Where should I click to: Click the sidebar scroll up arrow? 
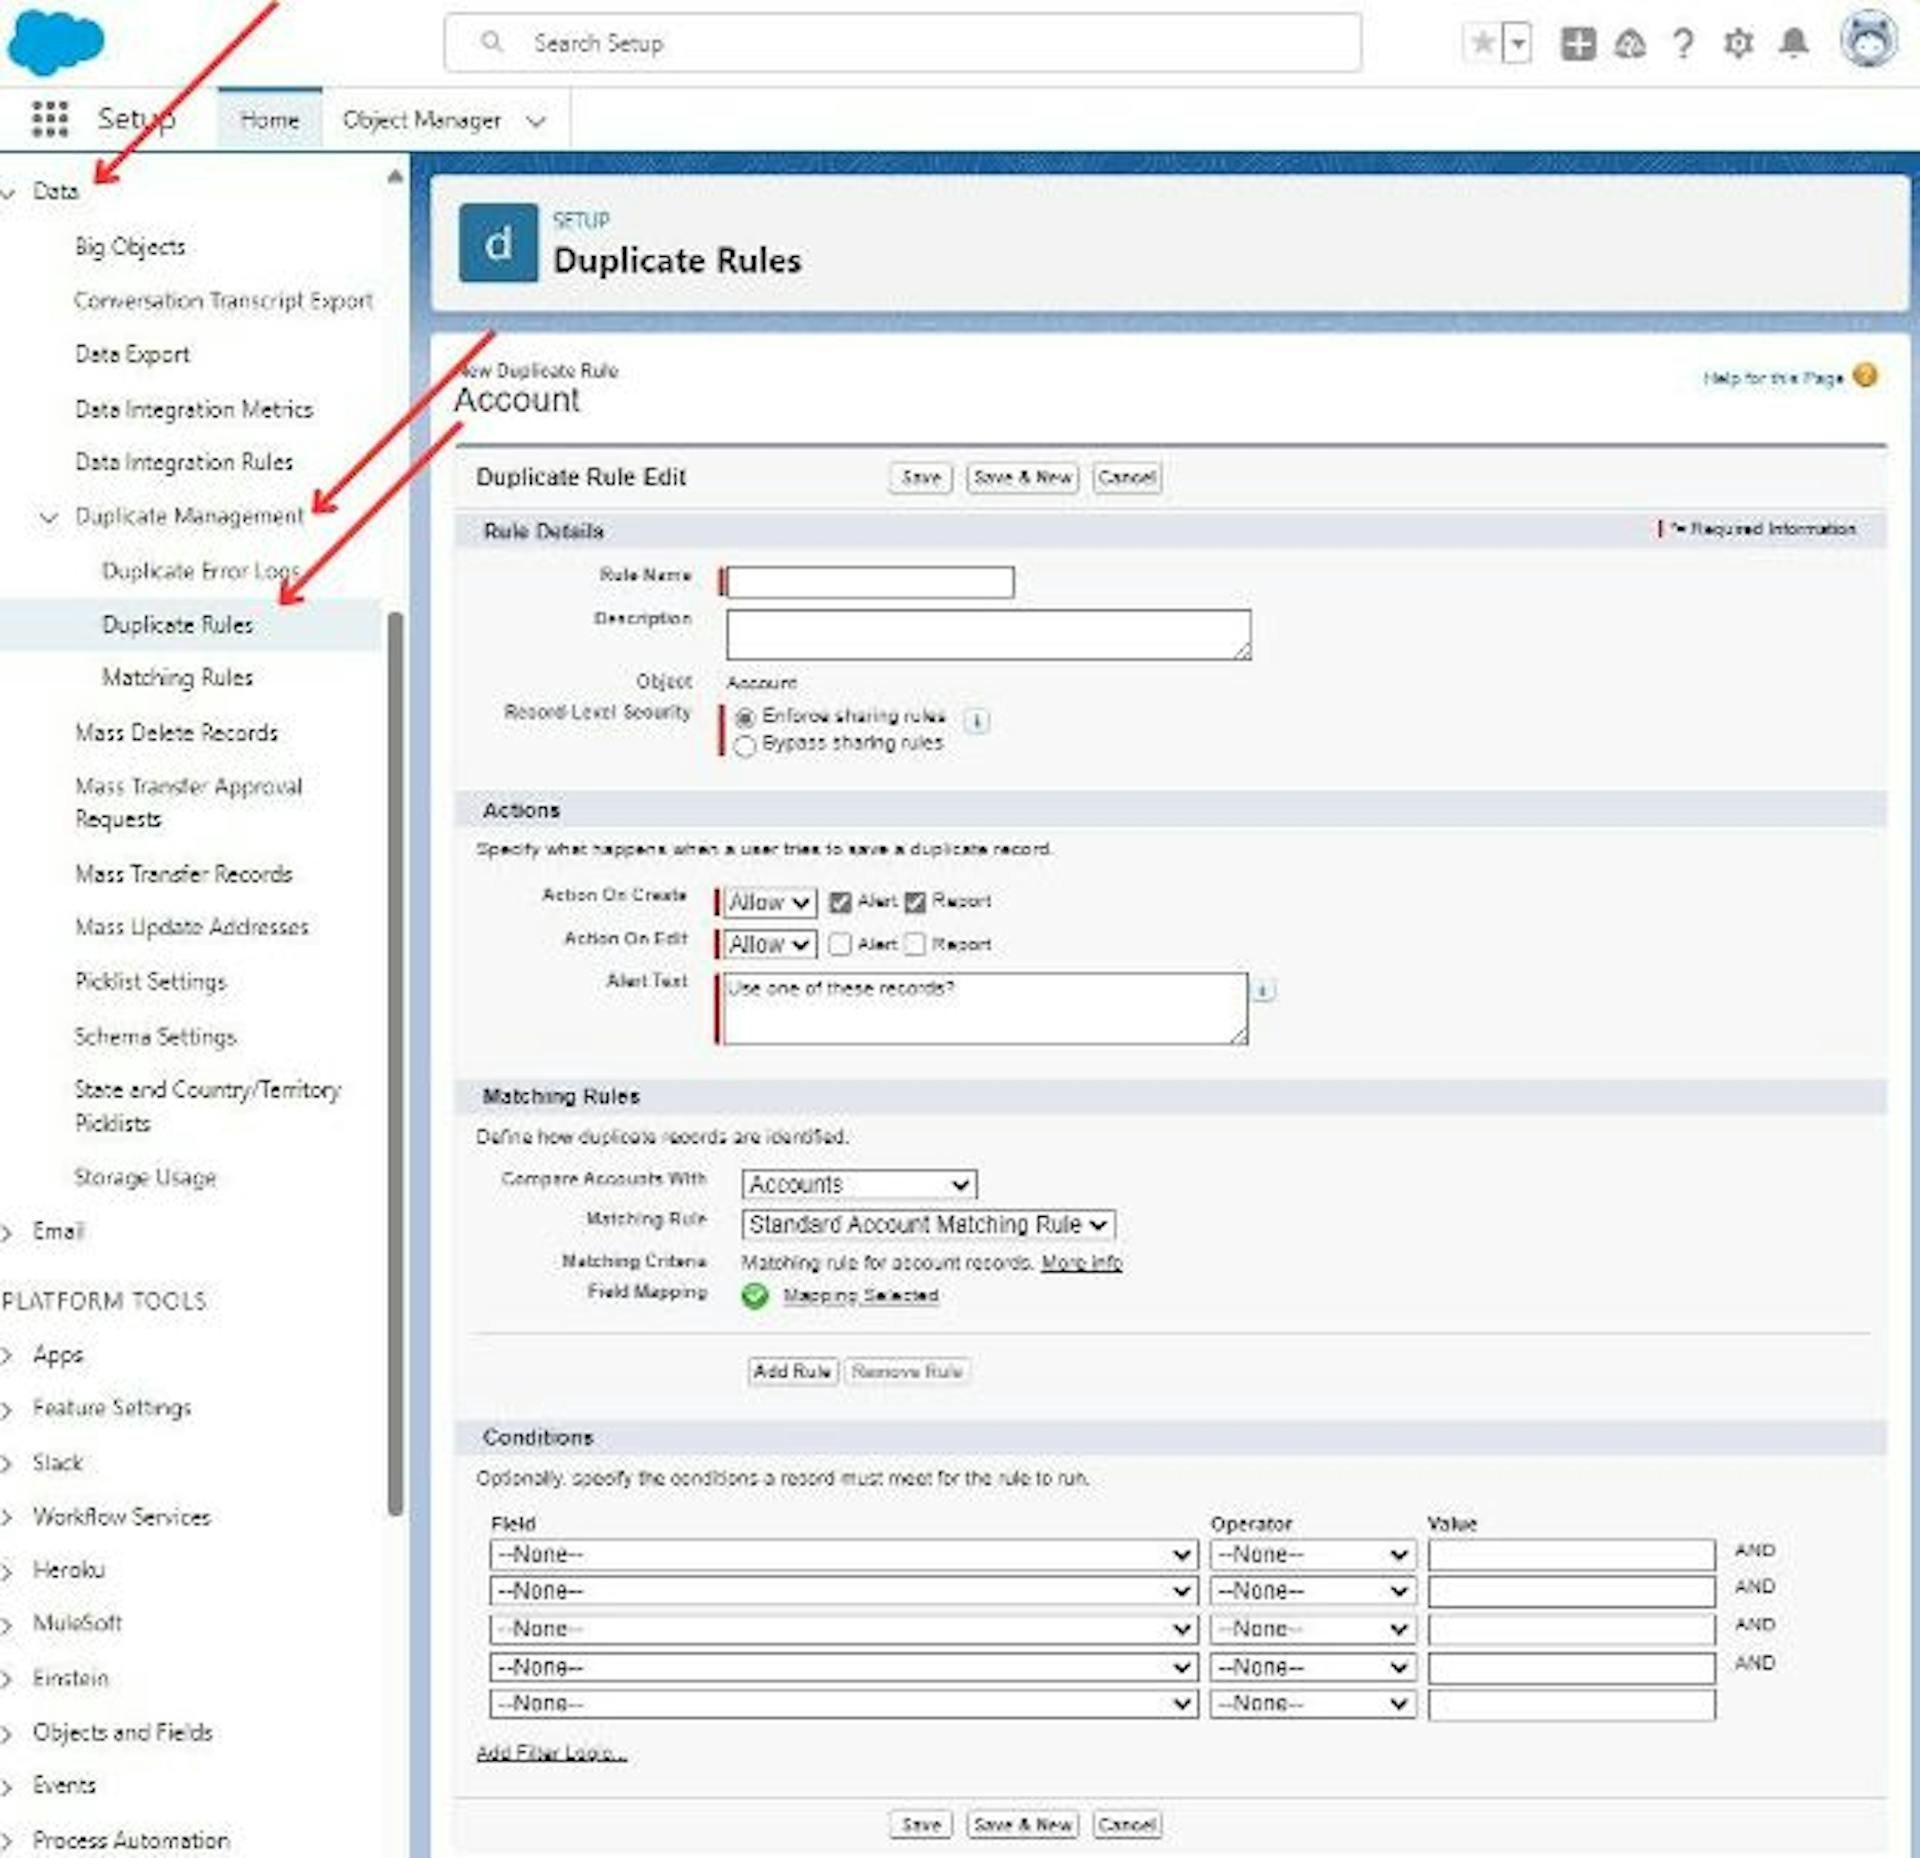tap(395, 176)
